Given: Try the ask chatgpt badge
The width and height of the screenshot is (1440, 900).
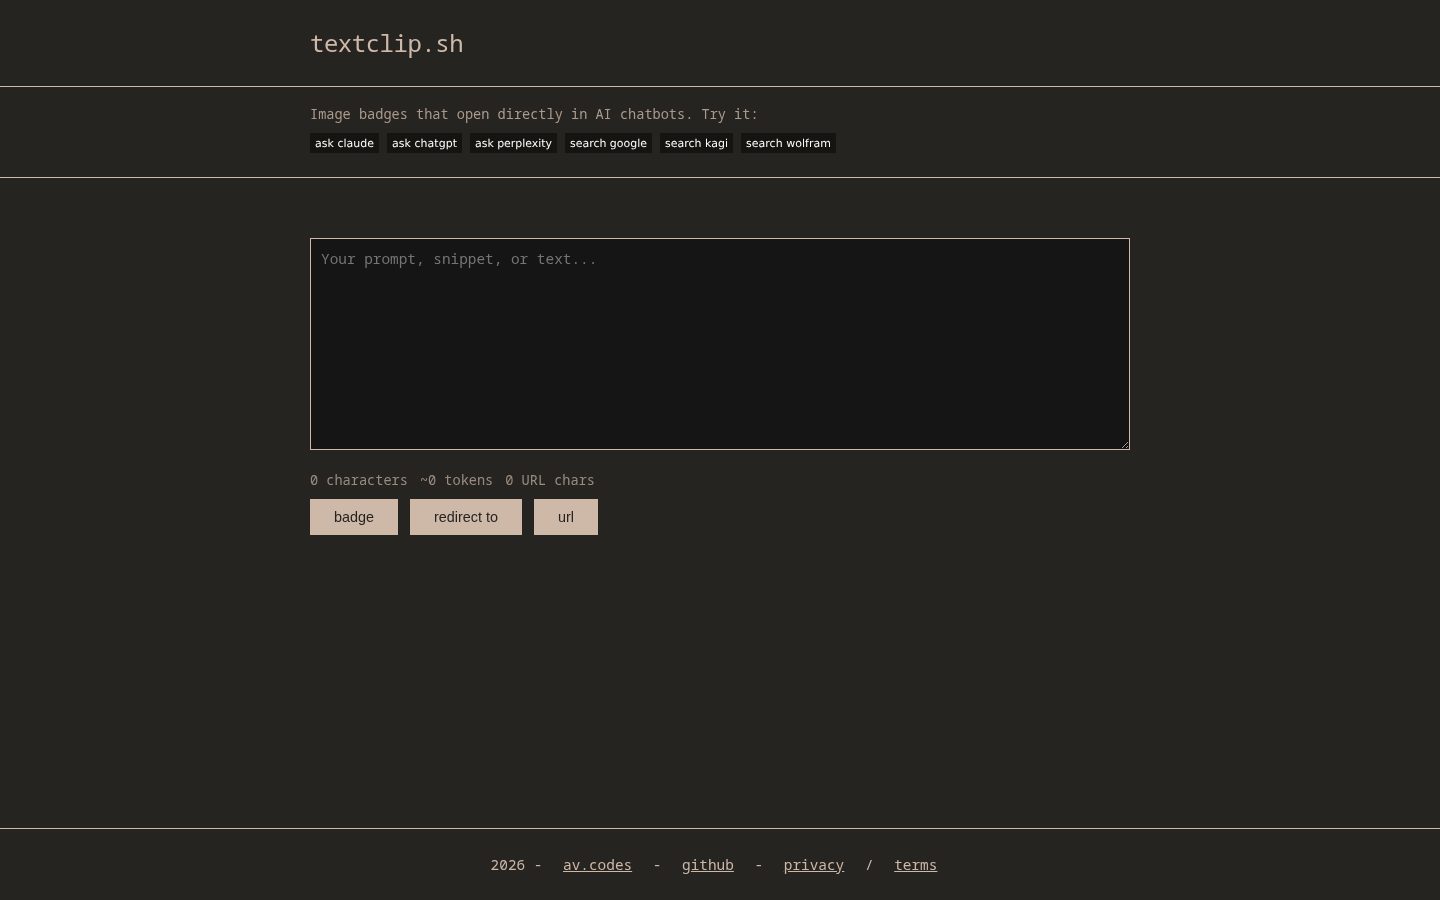Looking at the screenshot, I should click(x=424, y=143).
